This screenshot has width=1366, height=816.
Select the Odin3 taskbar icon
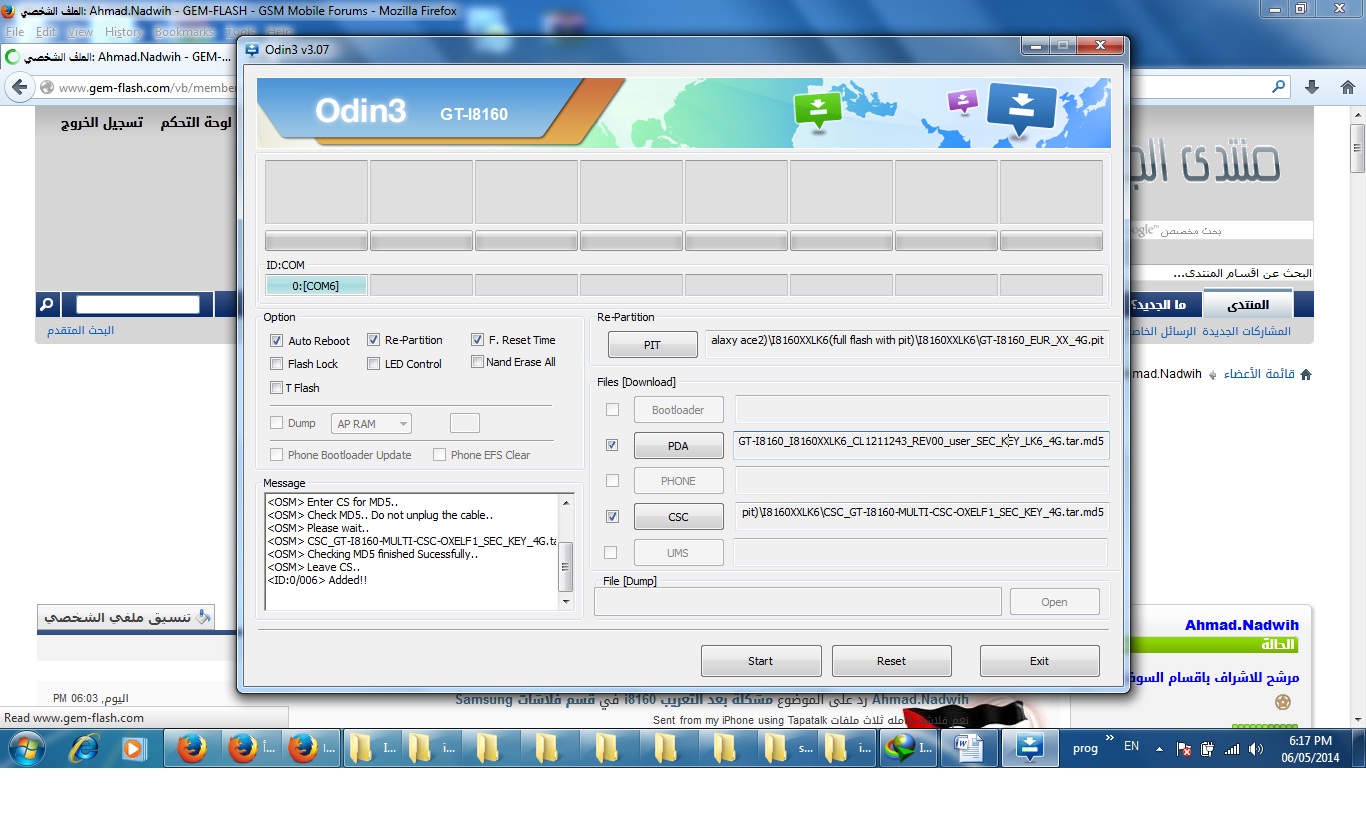pos(1030,748)
